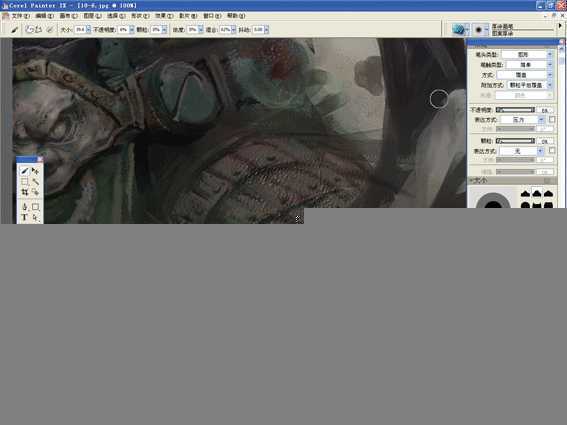Viewport: 567px width, 425px height.
Task: Pick the first brush tip profile
Action: pyautogui.click(x=525, y=194)
